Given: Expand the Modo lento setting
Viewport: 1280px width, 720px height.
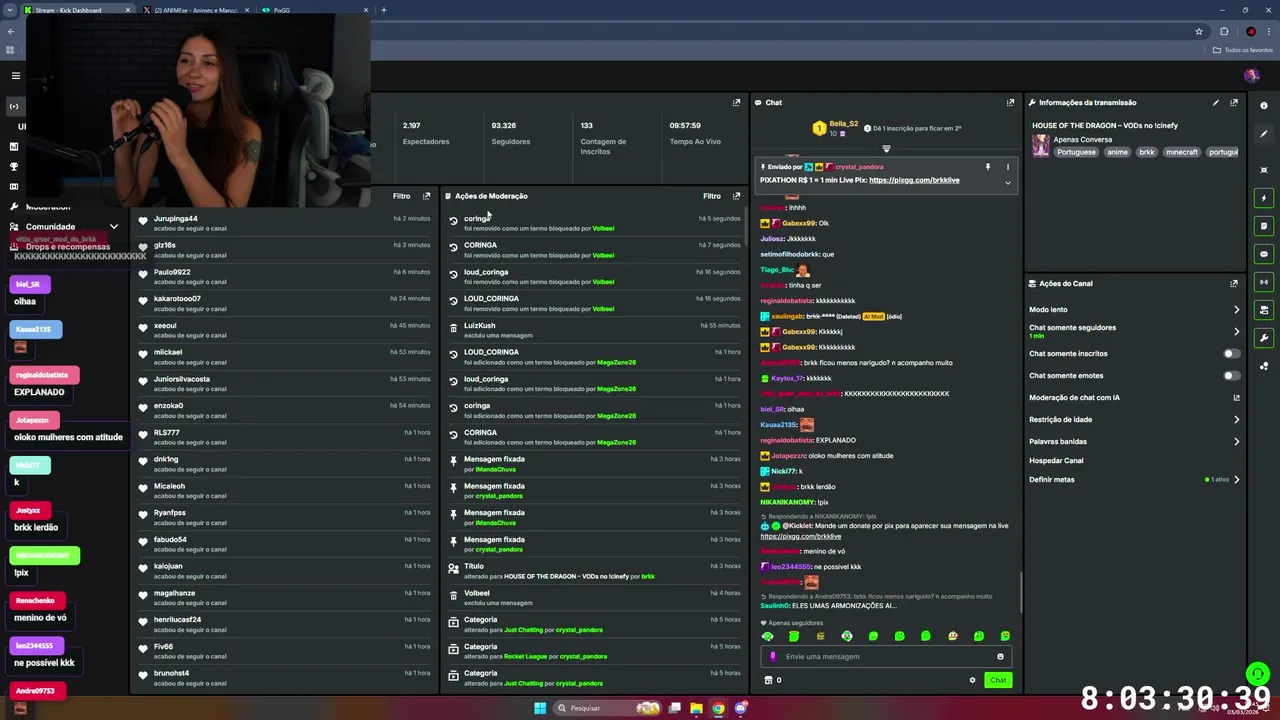Looking at the screenshot, I should pyautogui.click(x=1134, y=309).
